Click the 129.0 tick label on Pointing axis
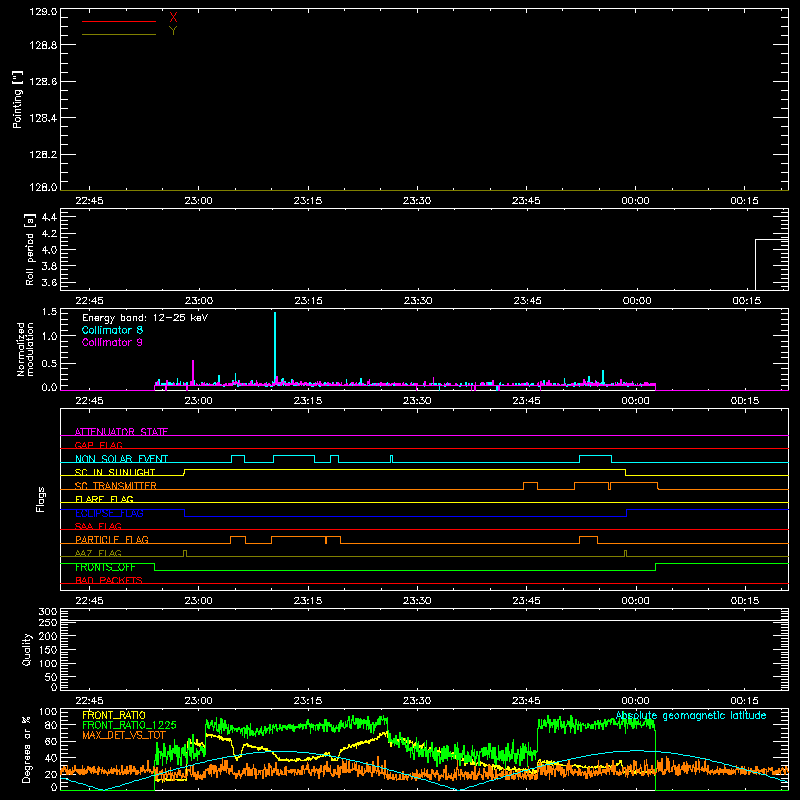The width and height of the screenshot is (800, 800). click(43, 12)
